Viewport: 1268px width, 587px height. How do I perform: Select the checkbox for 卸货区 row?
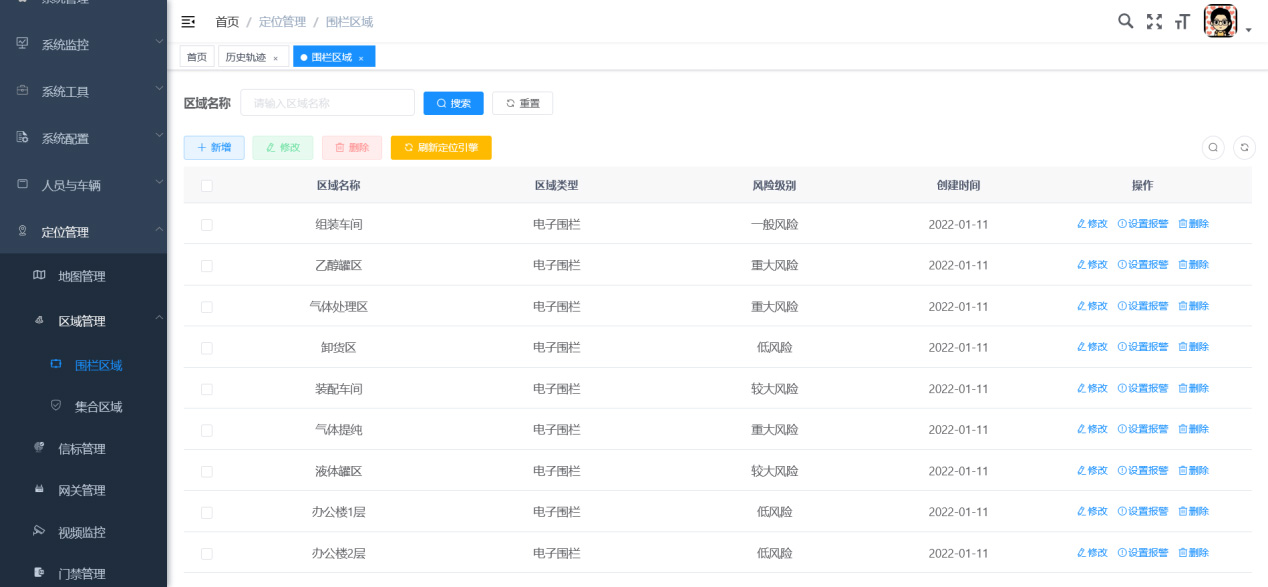(207, 348)
